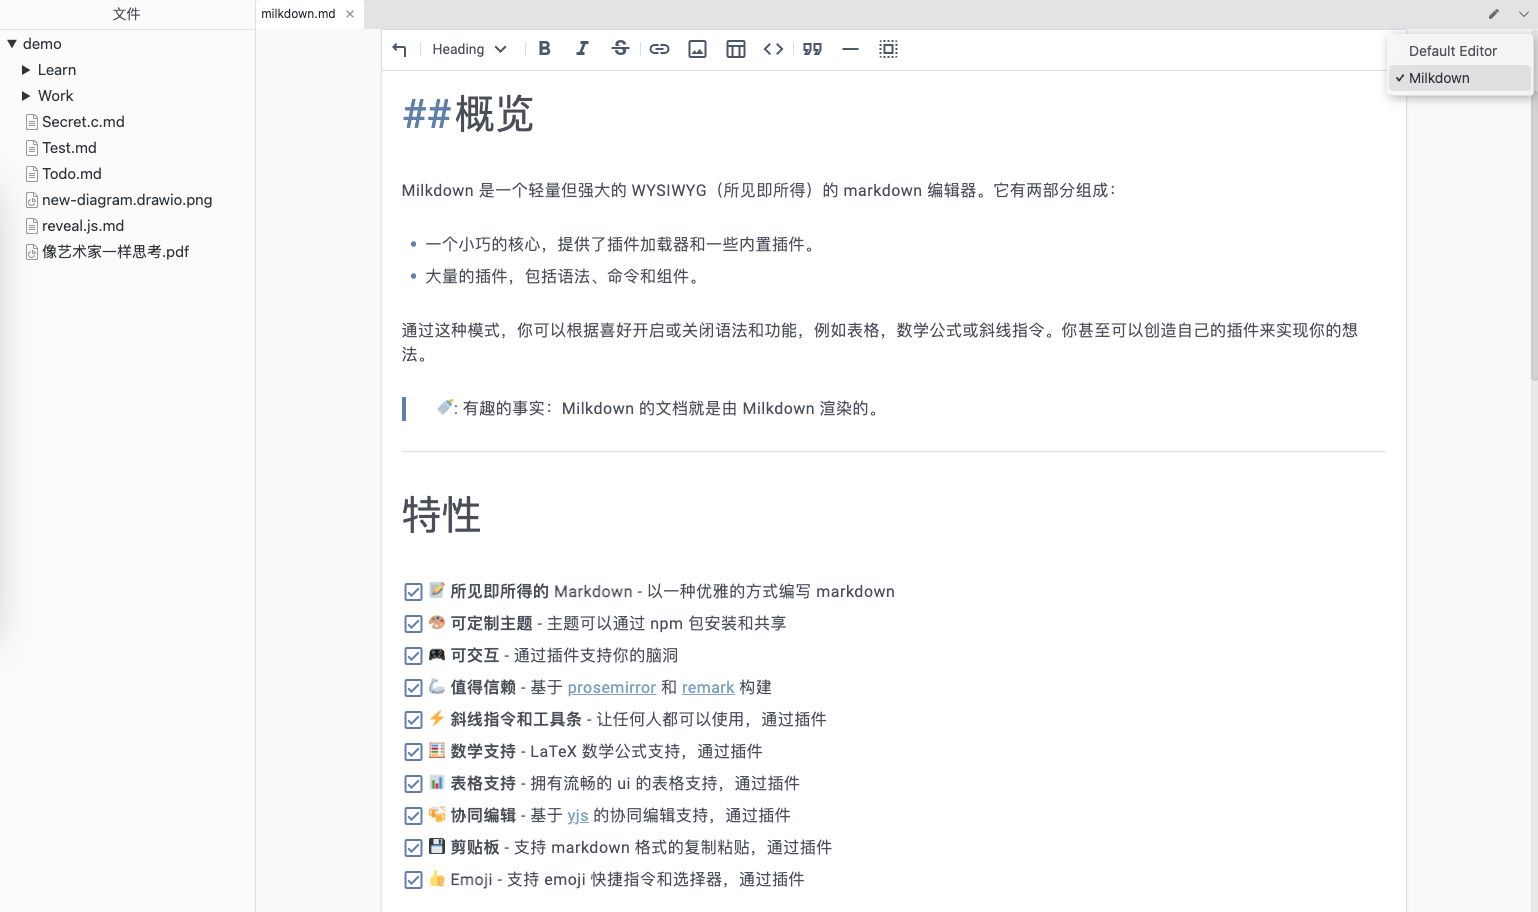Click the reveal.js.md file icon
The width and height of the screenshot is (1538, 912).
[32, 226]
